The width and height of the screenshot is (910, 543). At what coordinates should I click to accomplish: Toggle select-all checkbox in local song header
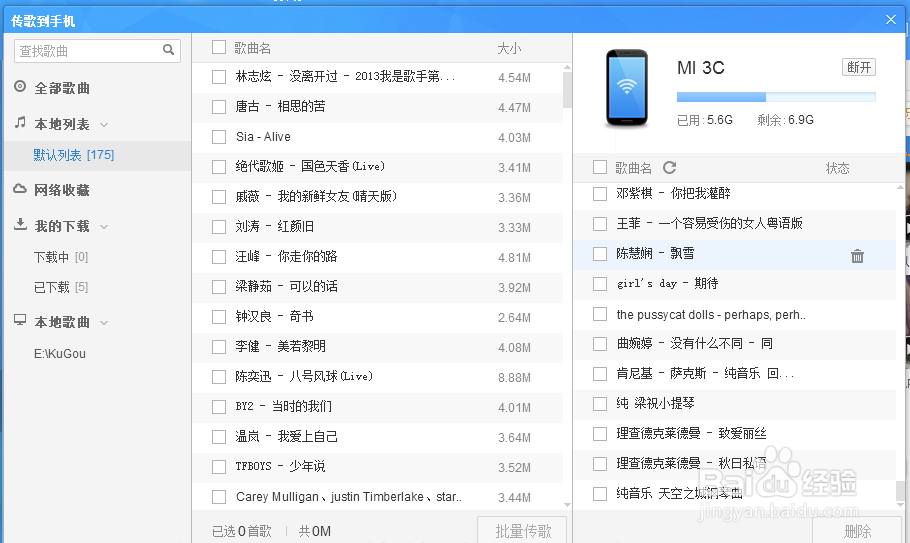(219, 47)
